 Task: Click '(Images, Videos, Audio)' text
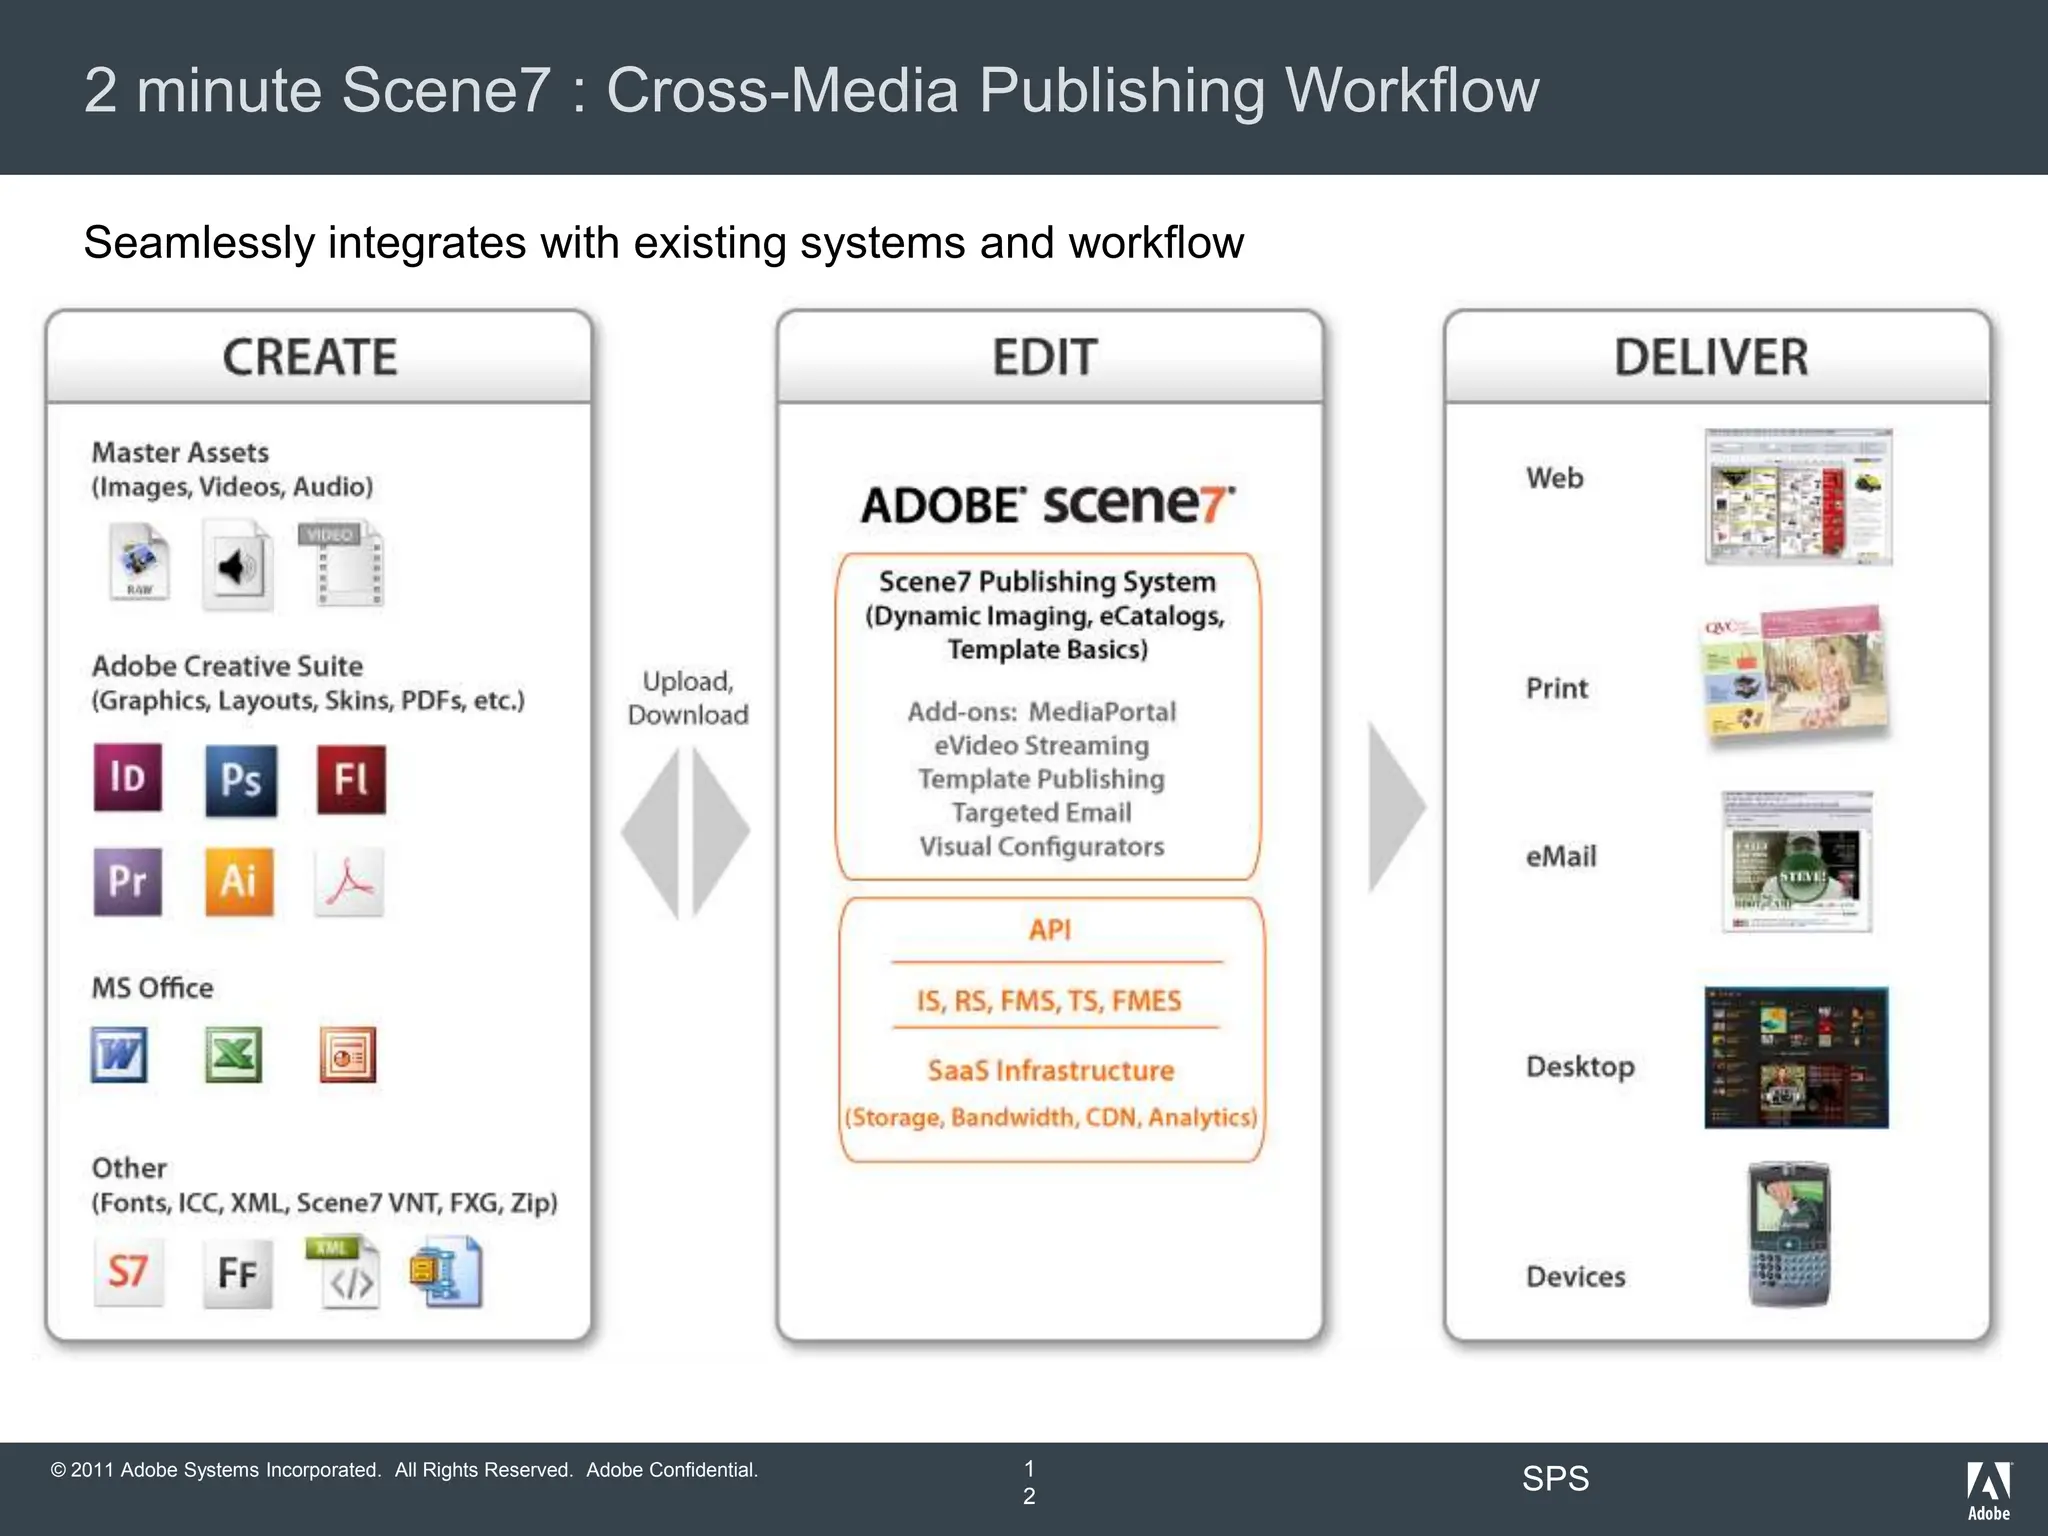[232, 487]
